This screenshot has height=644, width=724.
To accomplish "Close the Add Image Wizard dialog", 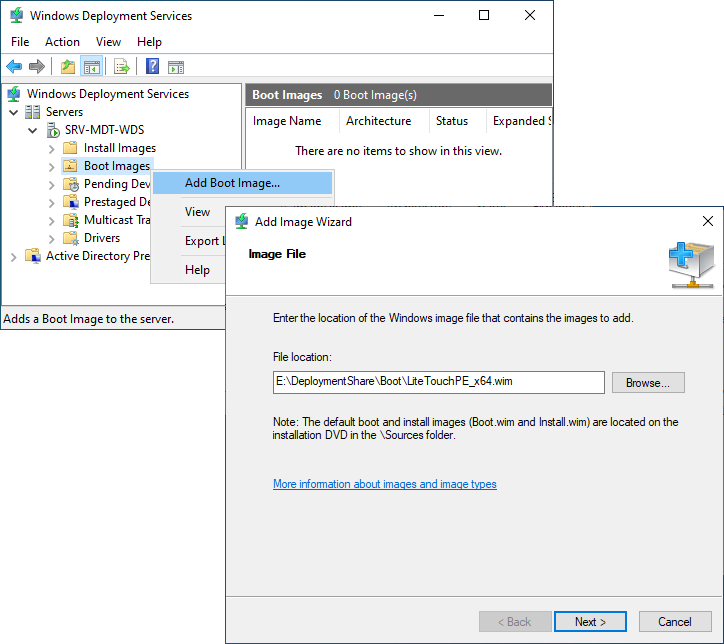I will coord(707,221).
